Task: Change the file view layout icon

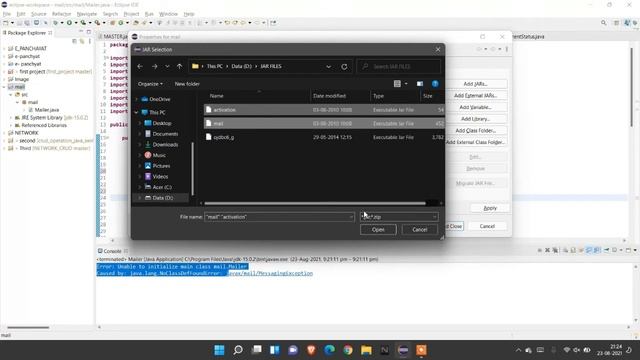Action: point(397,84)
